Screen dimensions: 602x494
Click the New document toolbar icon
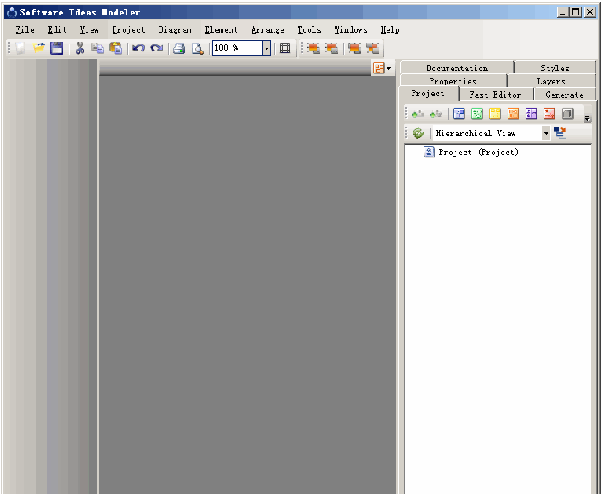click(x=20, y=48)
